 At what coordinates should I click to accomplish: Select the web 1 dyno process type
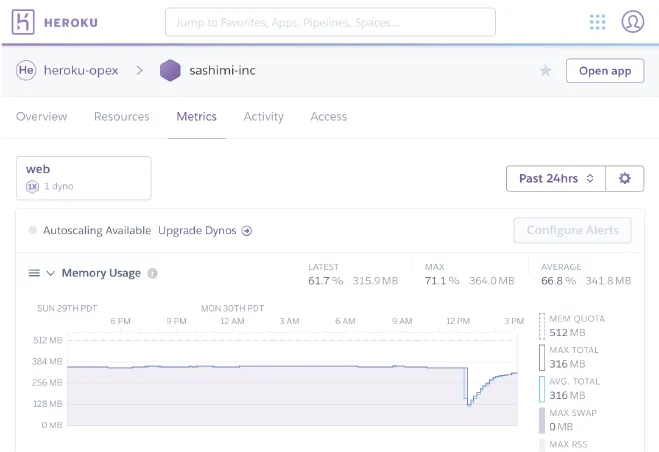pyautogui.click(x=83, y=177)
